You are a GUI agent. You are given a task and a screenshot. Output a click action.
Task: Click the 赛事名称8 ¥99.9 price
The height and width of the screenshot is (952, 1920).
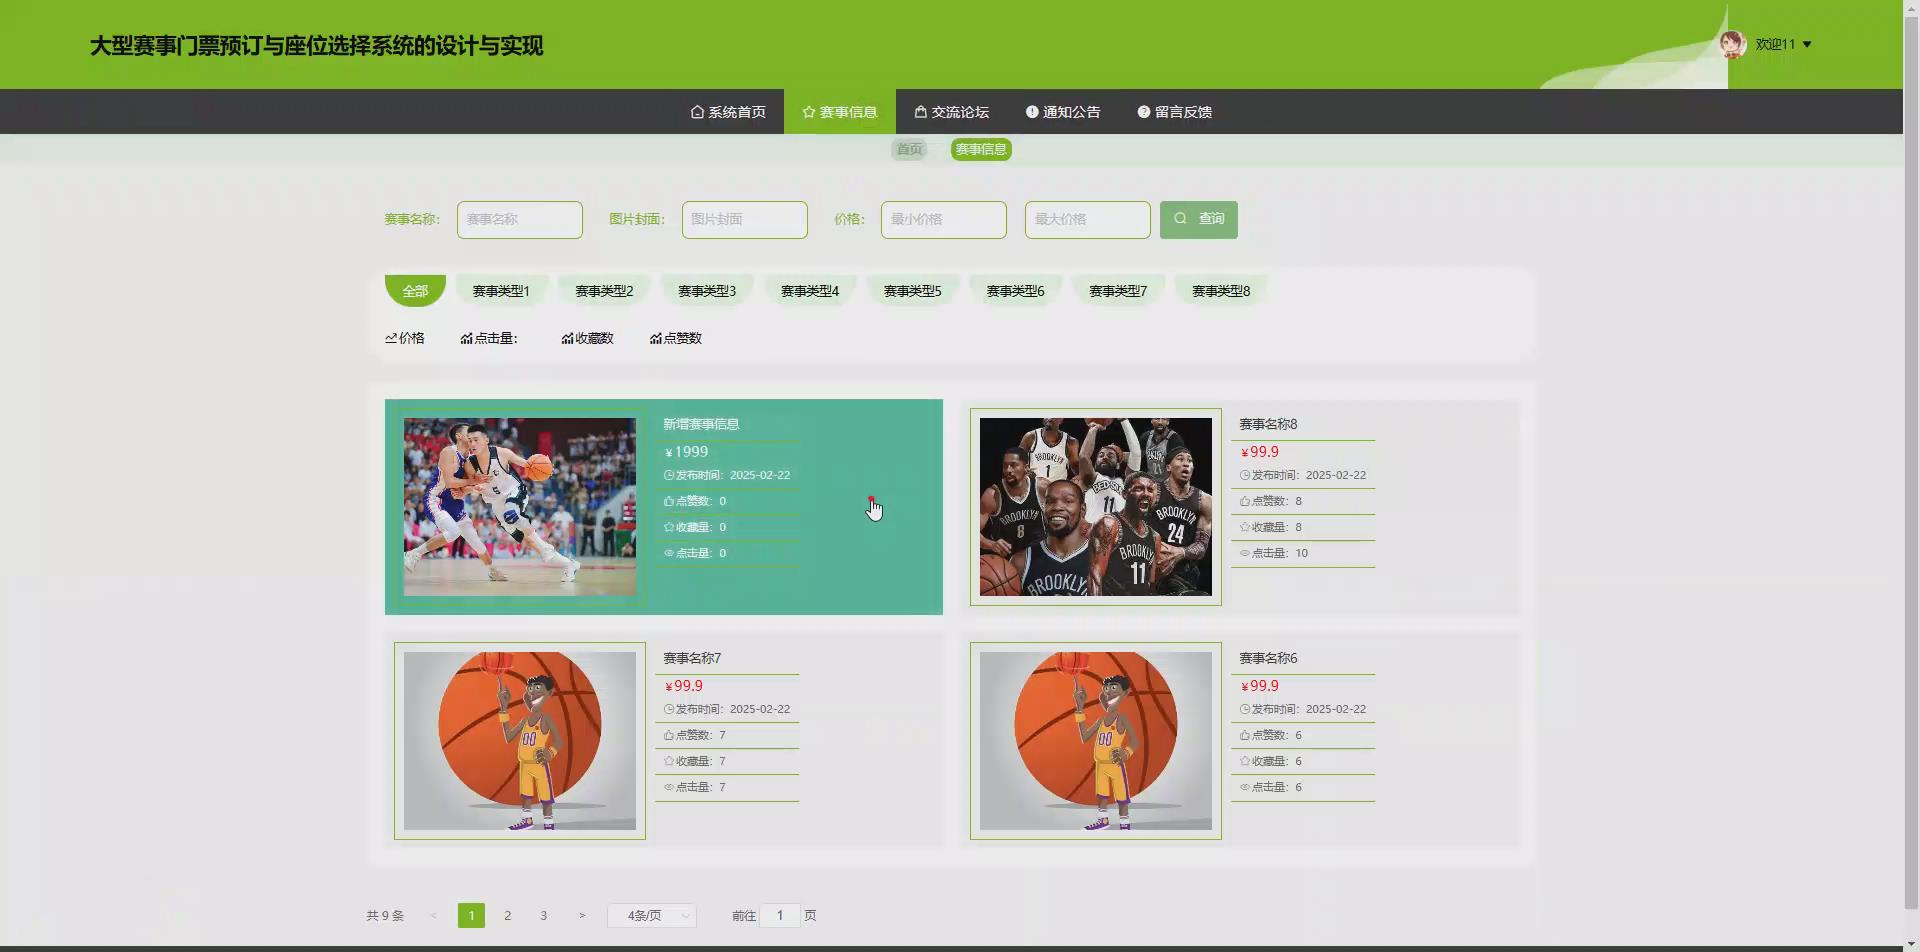pos(1260,452)
